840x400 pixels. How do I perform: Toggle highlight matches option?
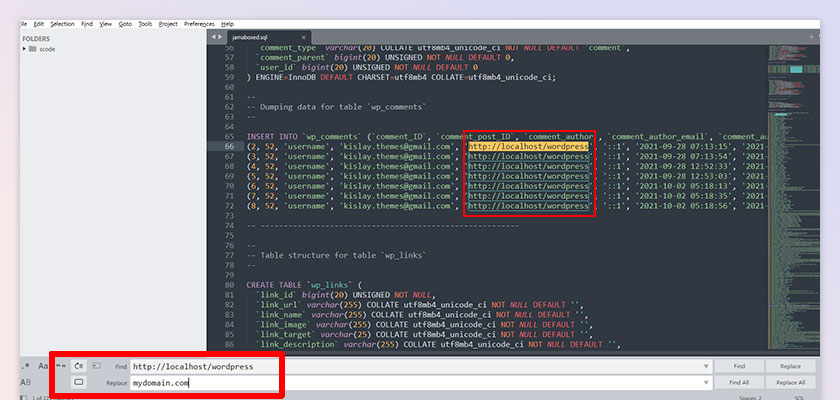tap(79, 382)
